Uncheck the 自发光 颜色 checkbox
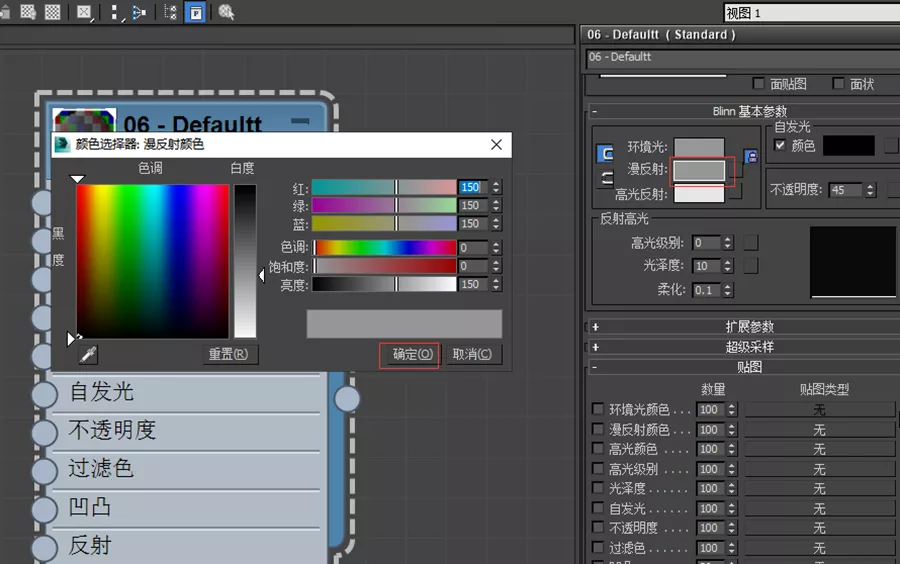Image resolution: width=900 pixels, height=564 pixels. (x=779, y=145)
